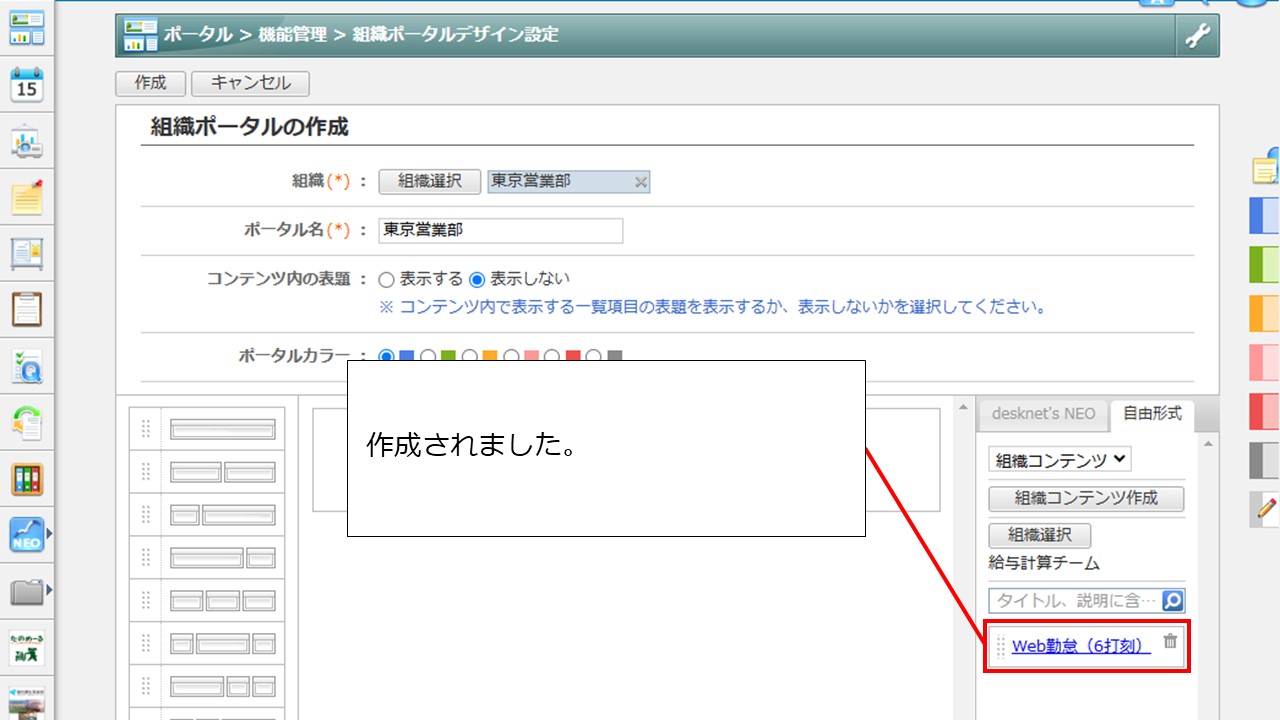This screenshot has height=720, width=1280.
Task: Choose the green portal color radio
Action: (x=428, y=356)
